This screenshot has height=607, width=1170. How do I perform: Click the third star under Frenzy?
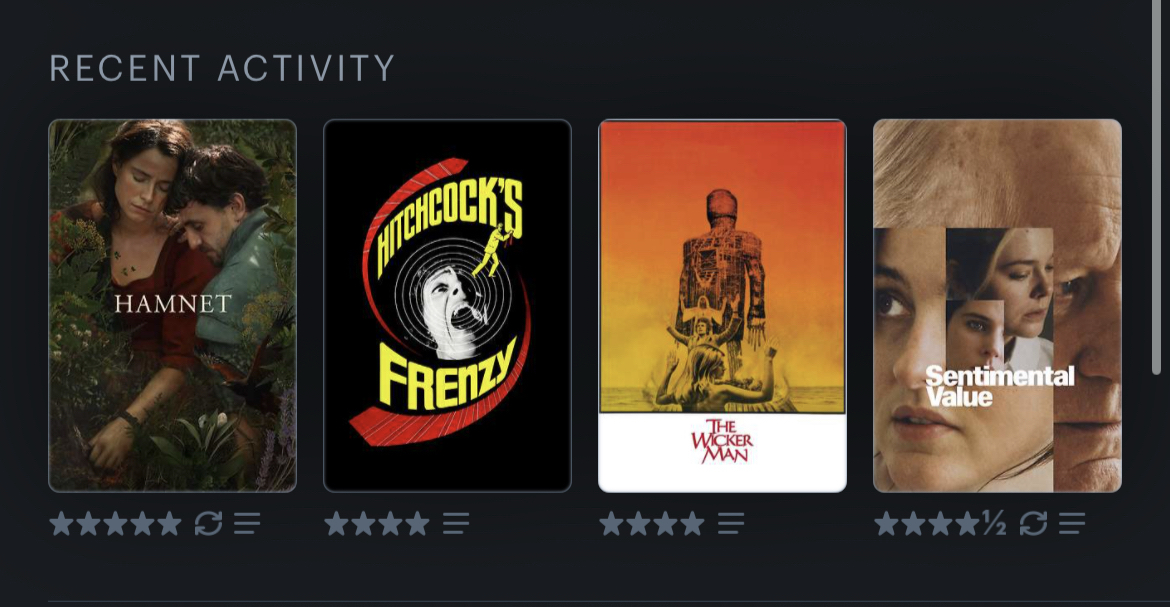click(390, 523)
